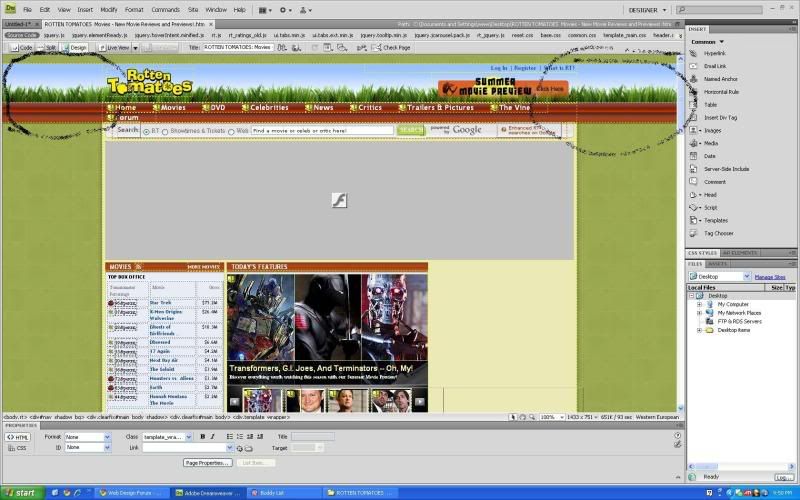The height and width of the screenshot is (500, 800).
Task: Apply bold formatting in Properties panel
Action: point(202,437)
